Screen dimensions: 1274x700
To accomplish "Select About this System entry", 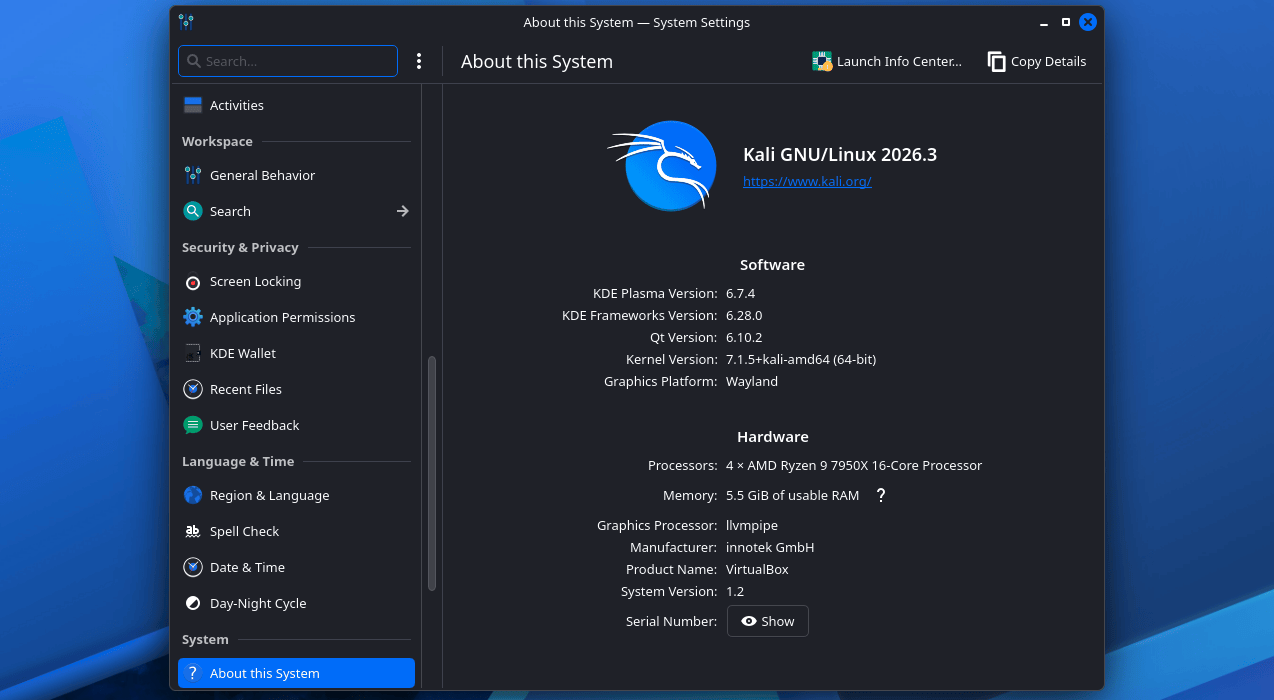I will click(x=296, y=673).
